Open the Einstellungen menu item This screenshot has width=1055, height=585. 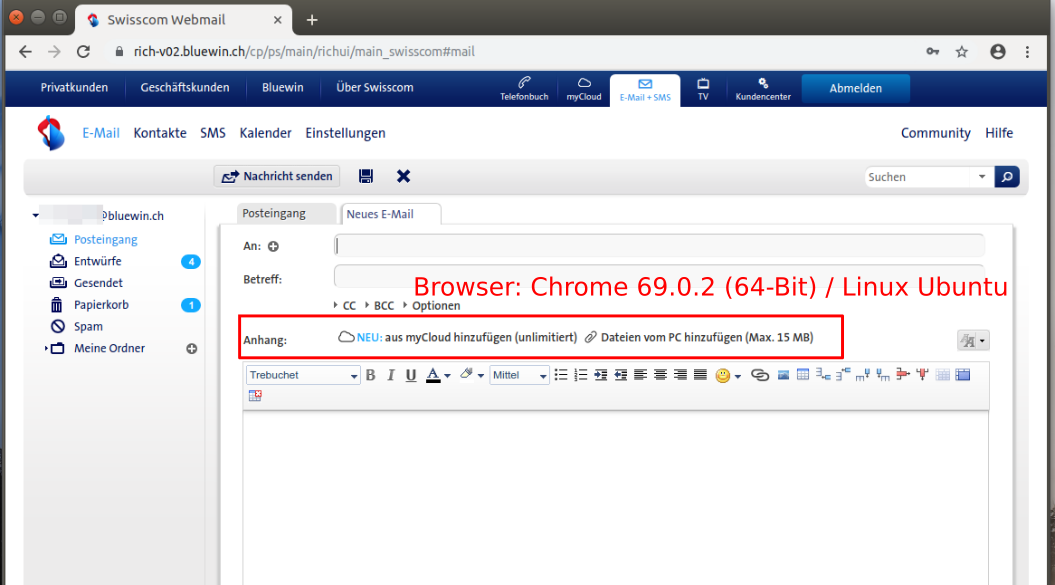[345, 132]
